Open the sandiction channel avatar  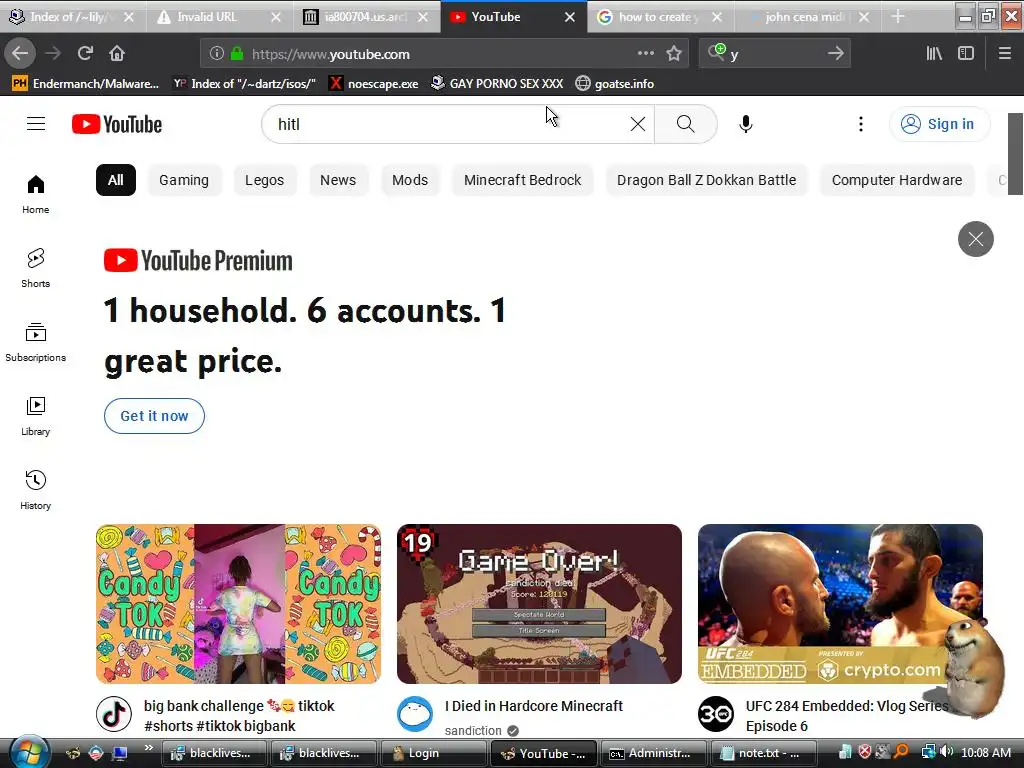point(415,714)
